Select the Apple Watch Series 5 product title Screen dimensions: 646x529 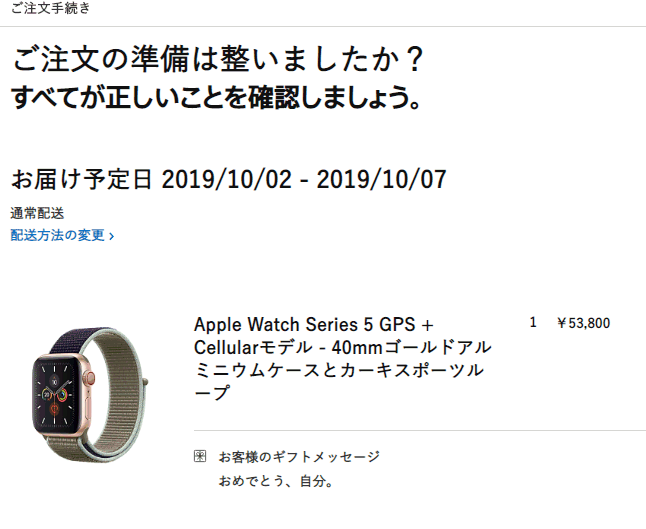(342, 358)
